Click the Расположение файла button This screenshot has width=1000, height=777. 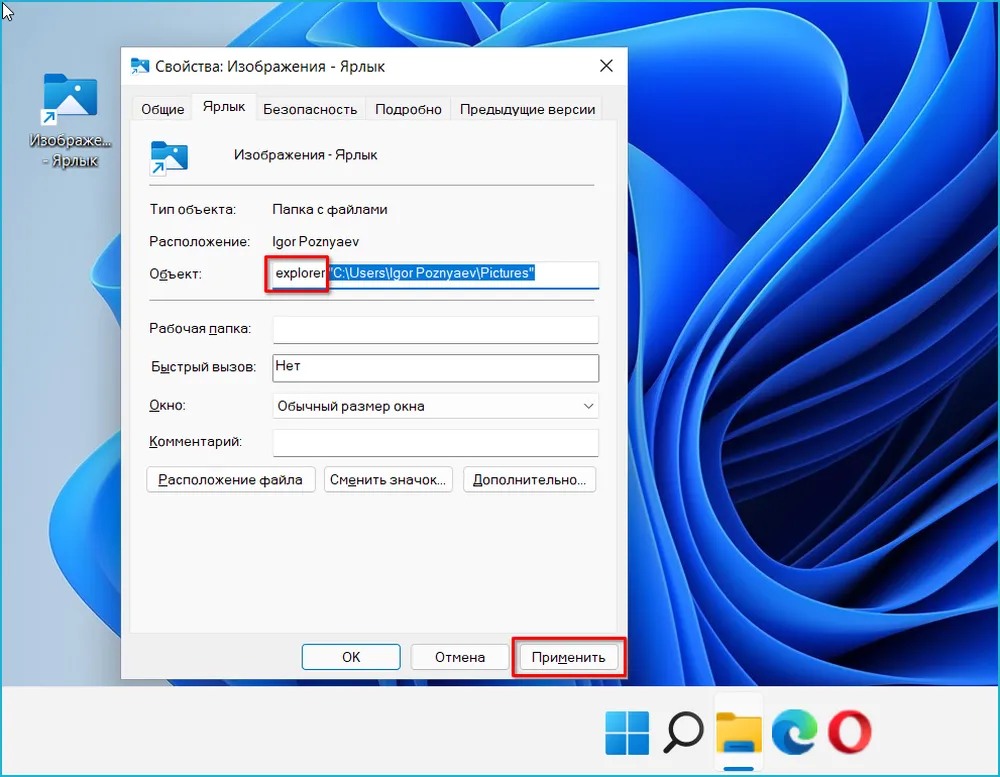[231, 480]
